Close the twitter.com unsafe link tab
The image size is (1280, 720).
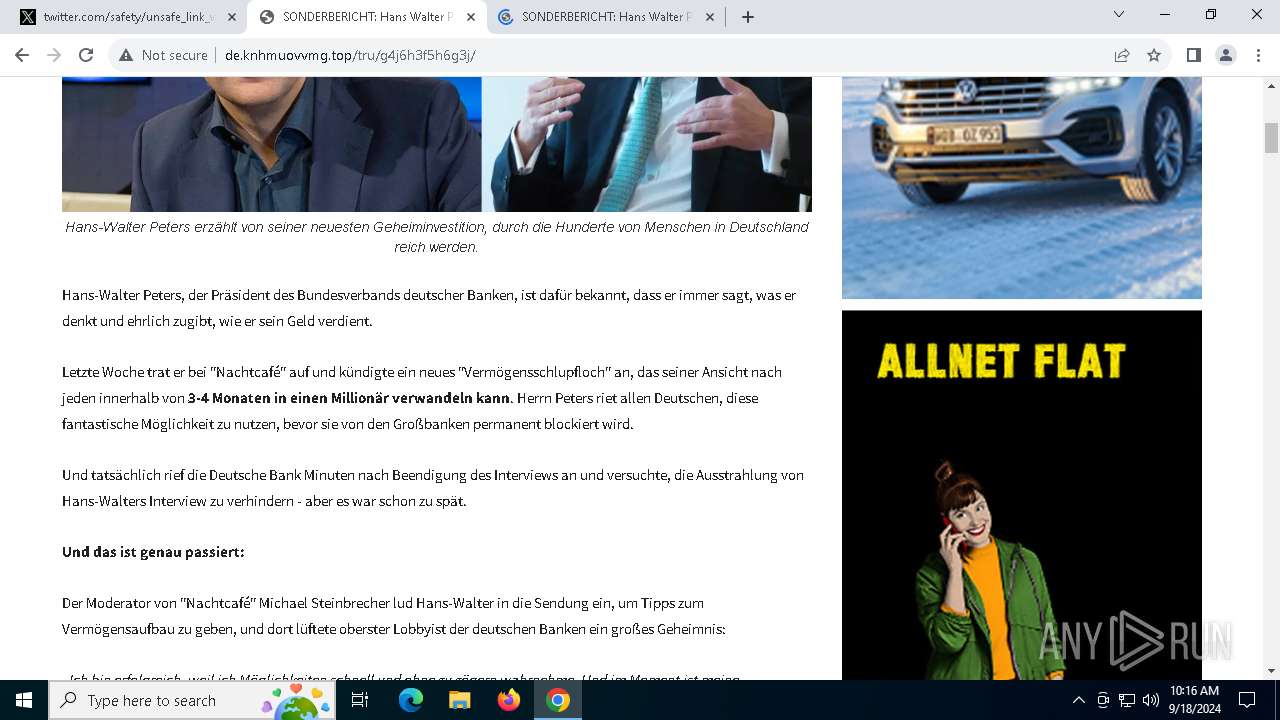232,17
